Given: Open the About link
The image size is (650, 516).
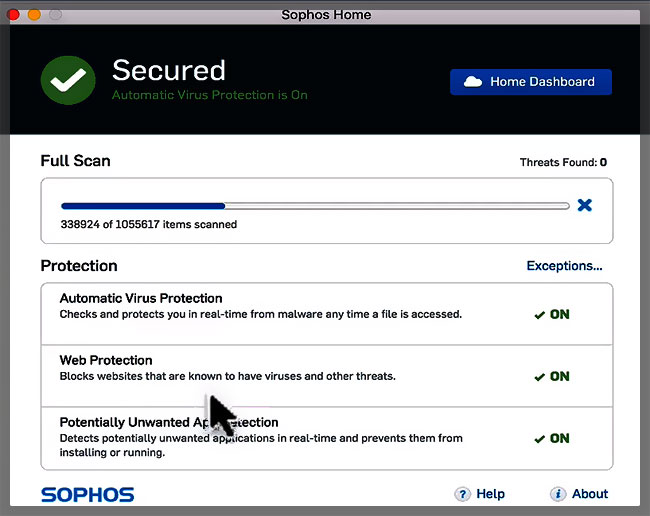Looking at the screenshot, I should pos(590,494).
